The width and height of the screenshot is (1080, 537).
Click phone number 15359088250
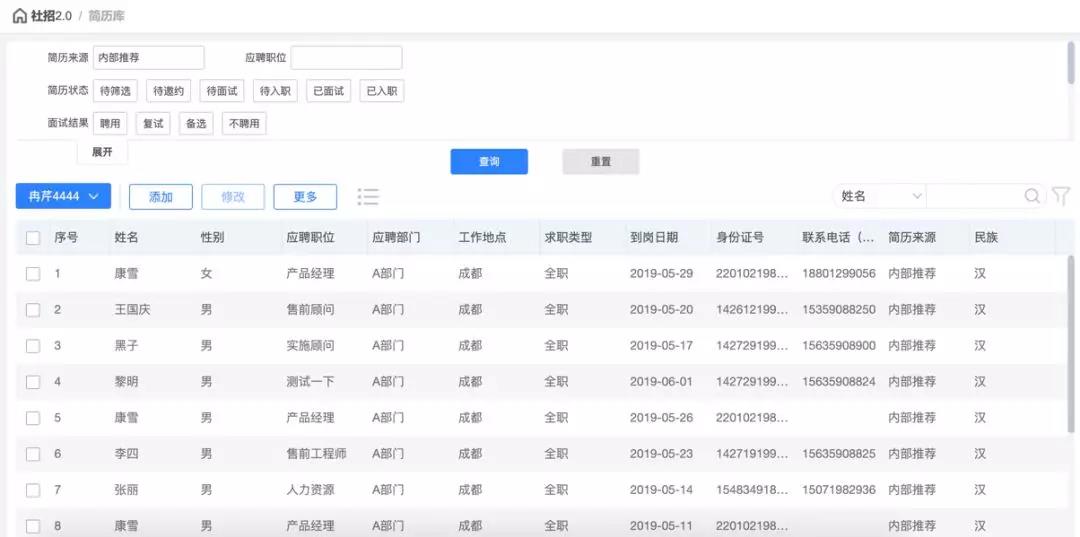[x=839, y=310]
